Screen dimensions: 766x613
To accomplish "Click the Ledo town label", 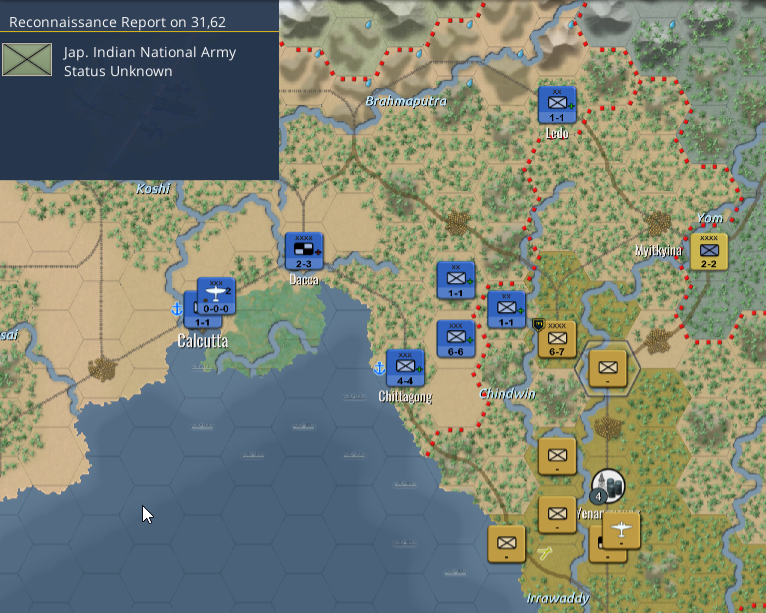I will (557, 133).
